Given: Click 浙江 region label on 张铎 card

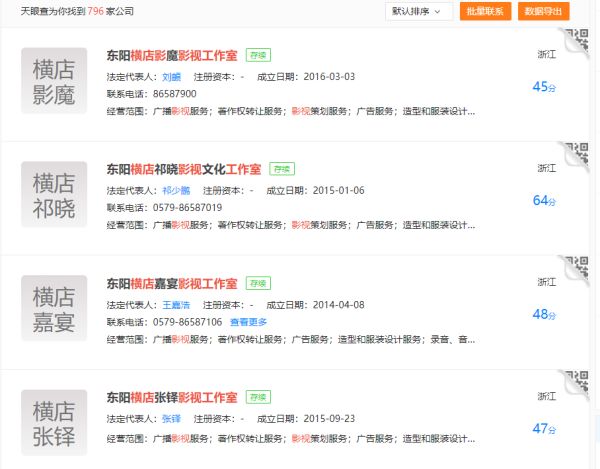Looking at the screenshot, I should click(547, 396).
